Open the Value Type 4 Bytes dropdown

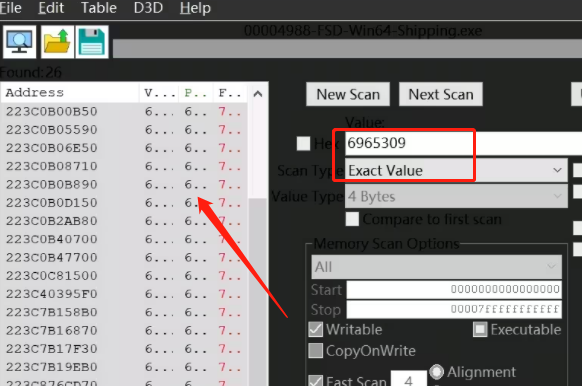(x=456, y=196)
